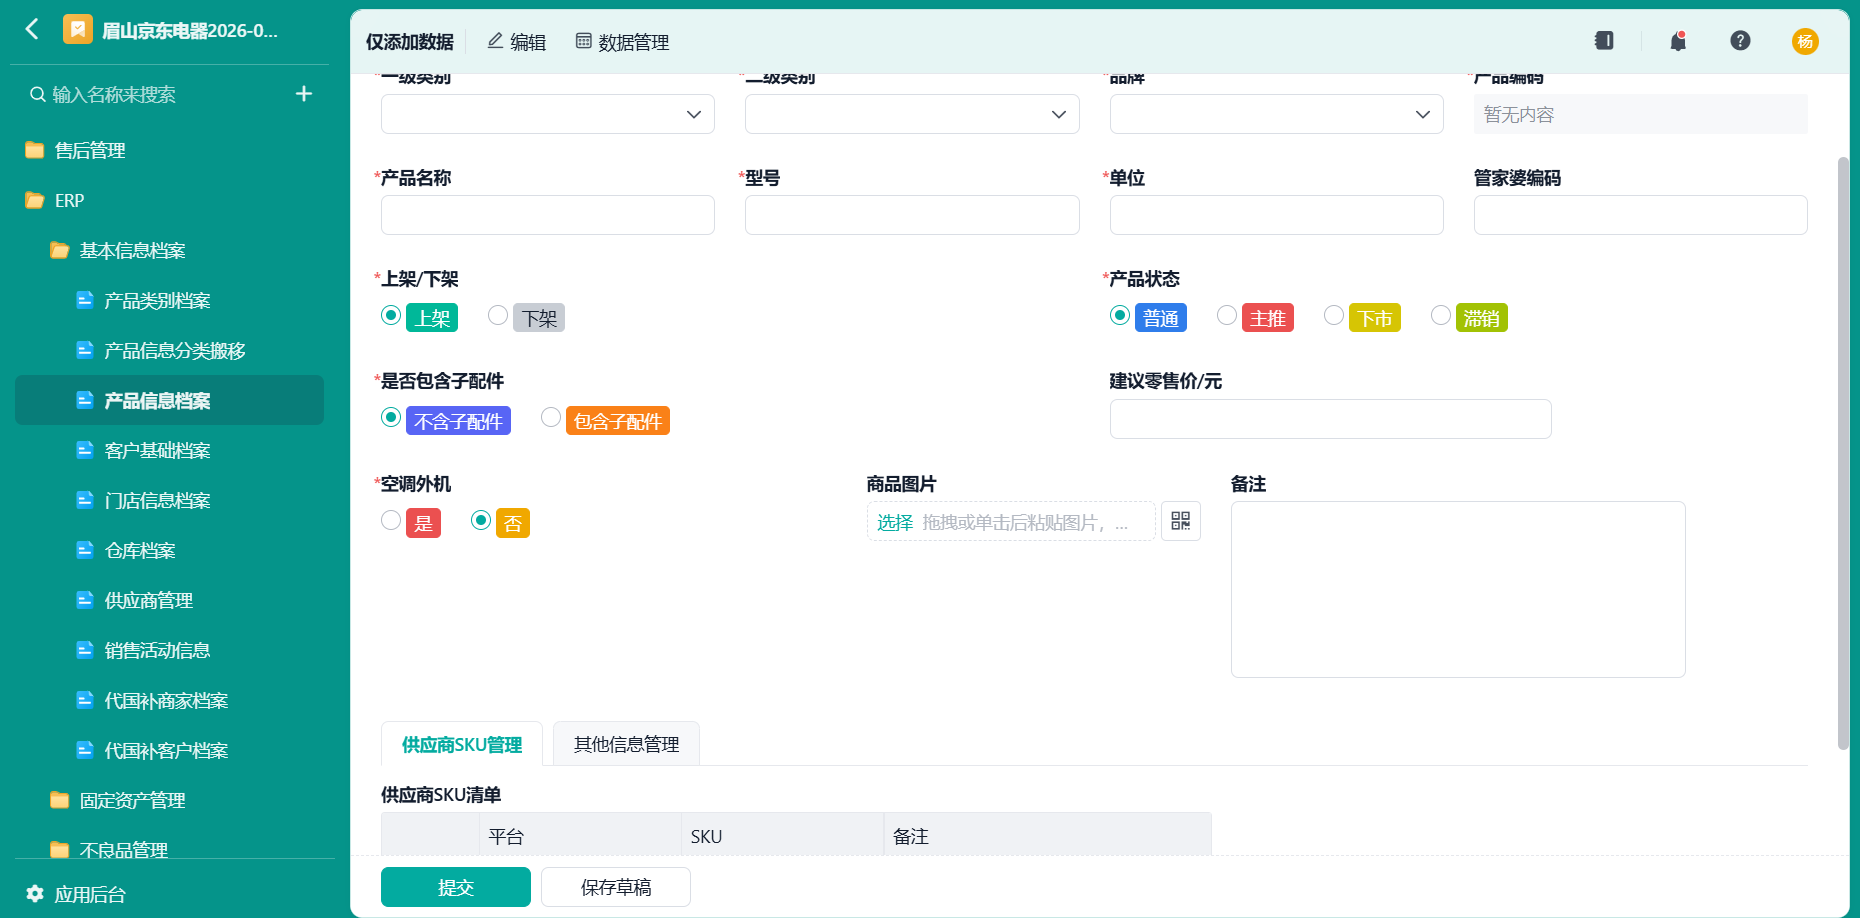Open the 一级类别 dropdown
Screen dimensions: 1860x918
(548, 114)
